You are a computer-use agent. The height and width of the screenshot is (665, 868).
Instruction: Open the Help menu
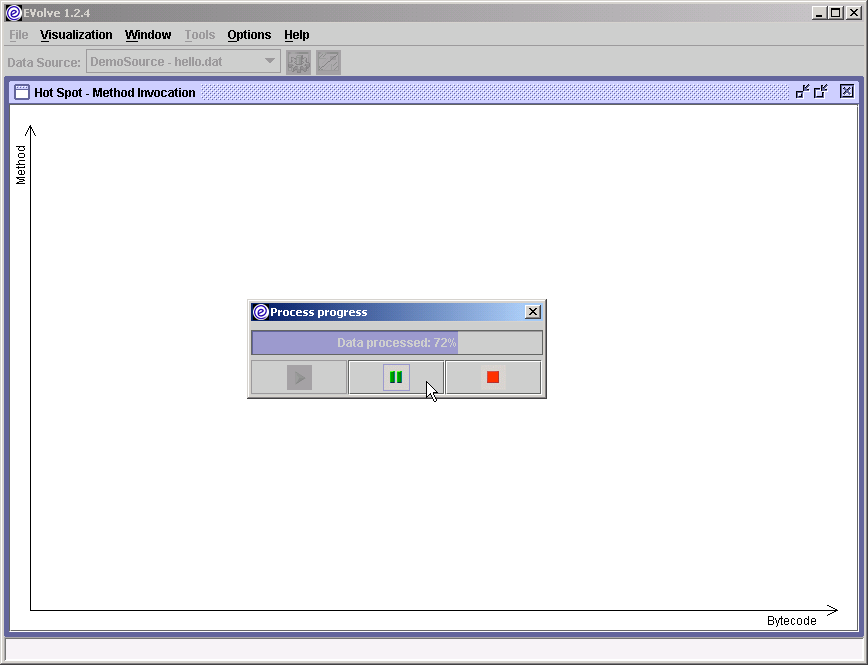pyautogui.click(x=297, y=35)
